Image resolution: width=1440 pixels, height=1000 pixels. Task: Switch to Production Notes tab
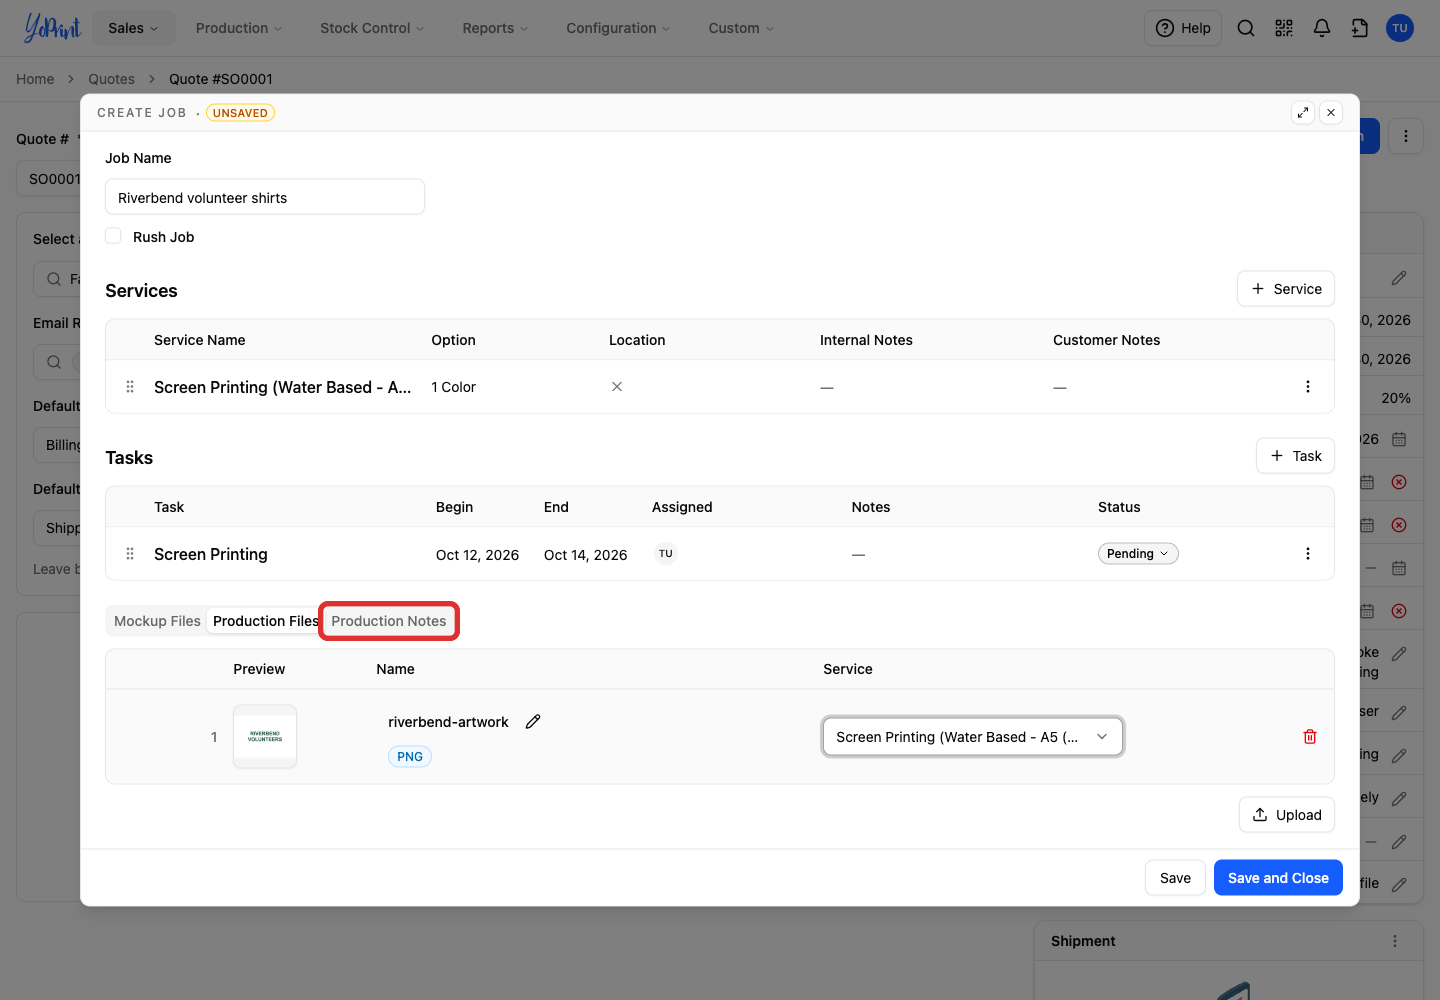click(x=389, y=621)
